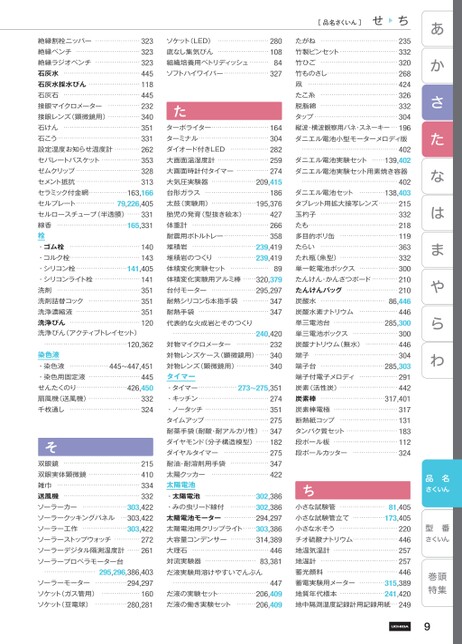Open the underlined 染色液 category heading

(48, 355)
